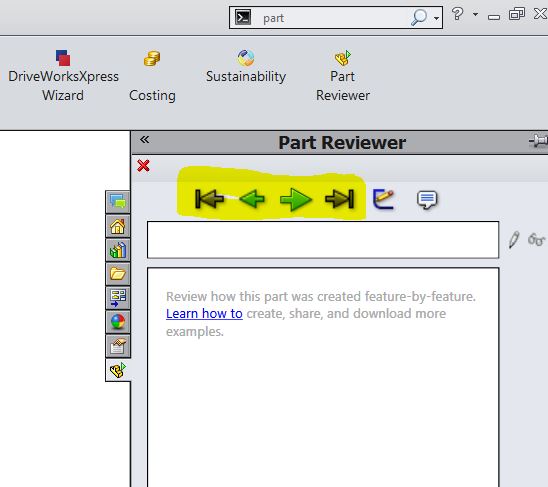The height and width of the screenshot is (487, 548).
Task: Start Part Reviewer from the ribbon
Action: click(343, 76)
